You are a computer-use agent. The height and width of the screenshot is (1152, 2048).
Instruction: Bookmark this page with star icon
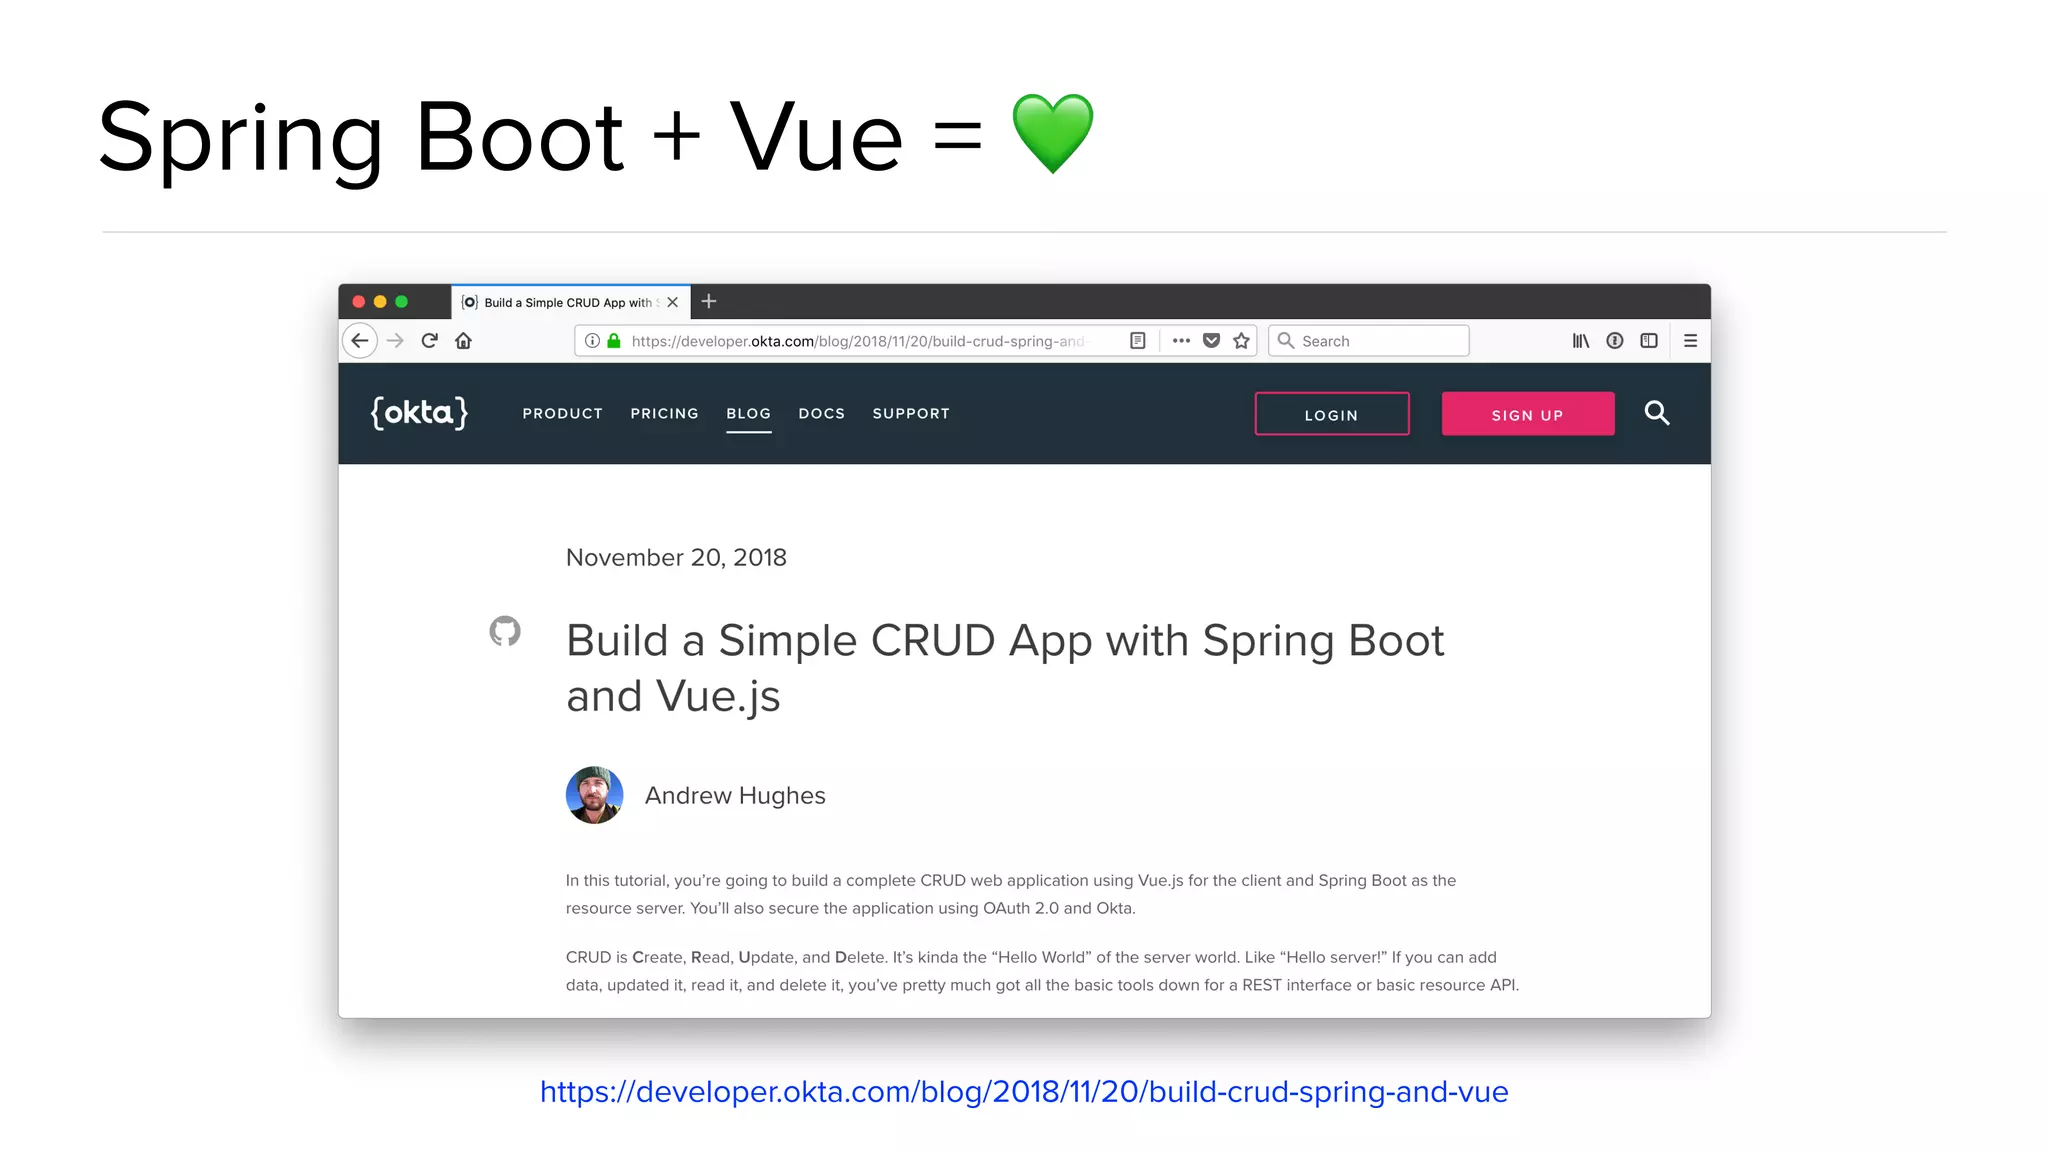pyautogui.click(x=1241, y=341)
